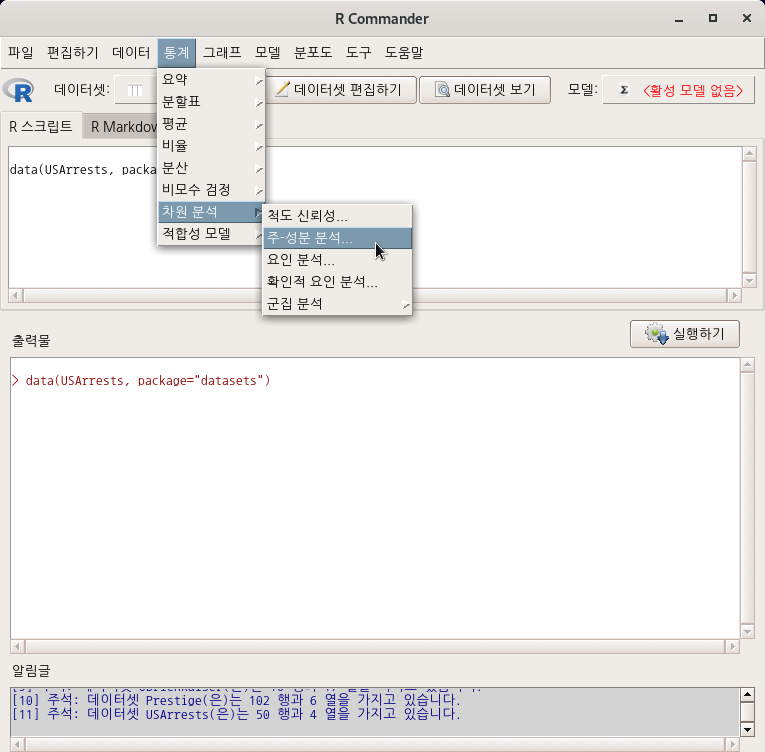Open the 분포도 menu
This screenshot has height=752, width=765.
(x=313, y=52)
